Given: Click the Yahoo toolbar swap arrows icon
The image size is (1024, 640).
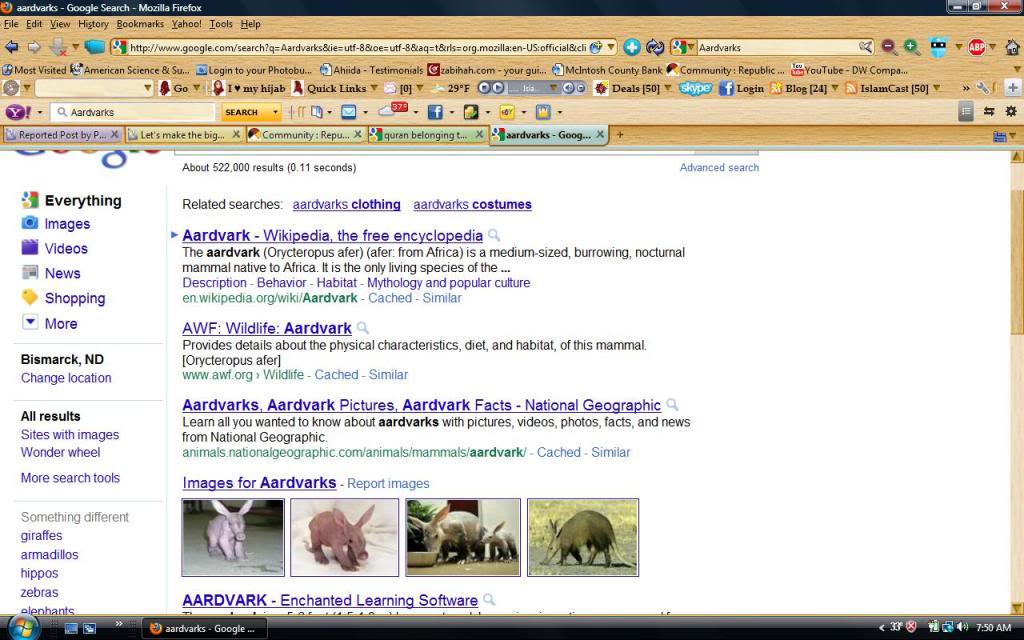Looking at the screenshot, I should pyautogui.click(x=989, y=112).
